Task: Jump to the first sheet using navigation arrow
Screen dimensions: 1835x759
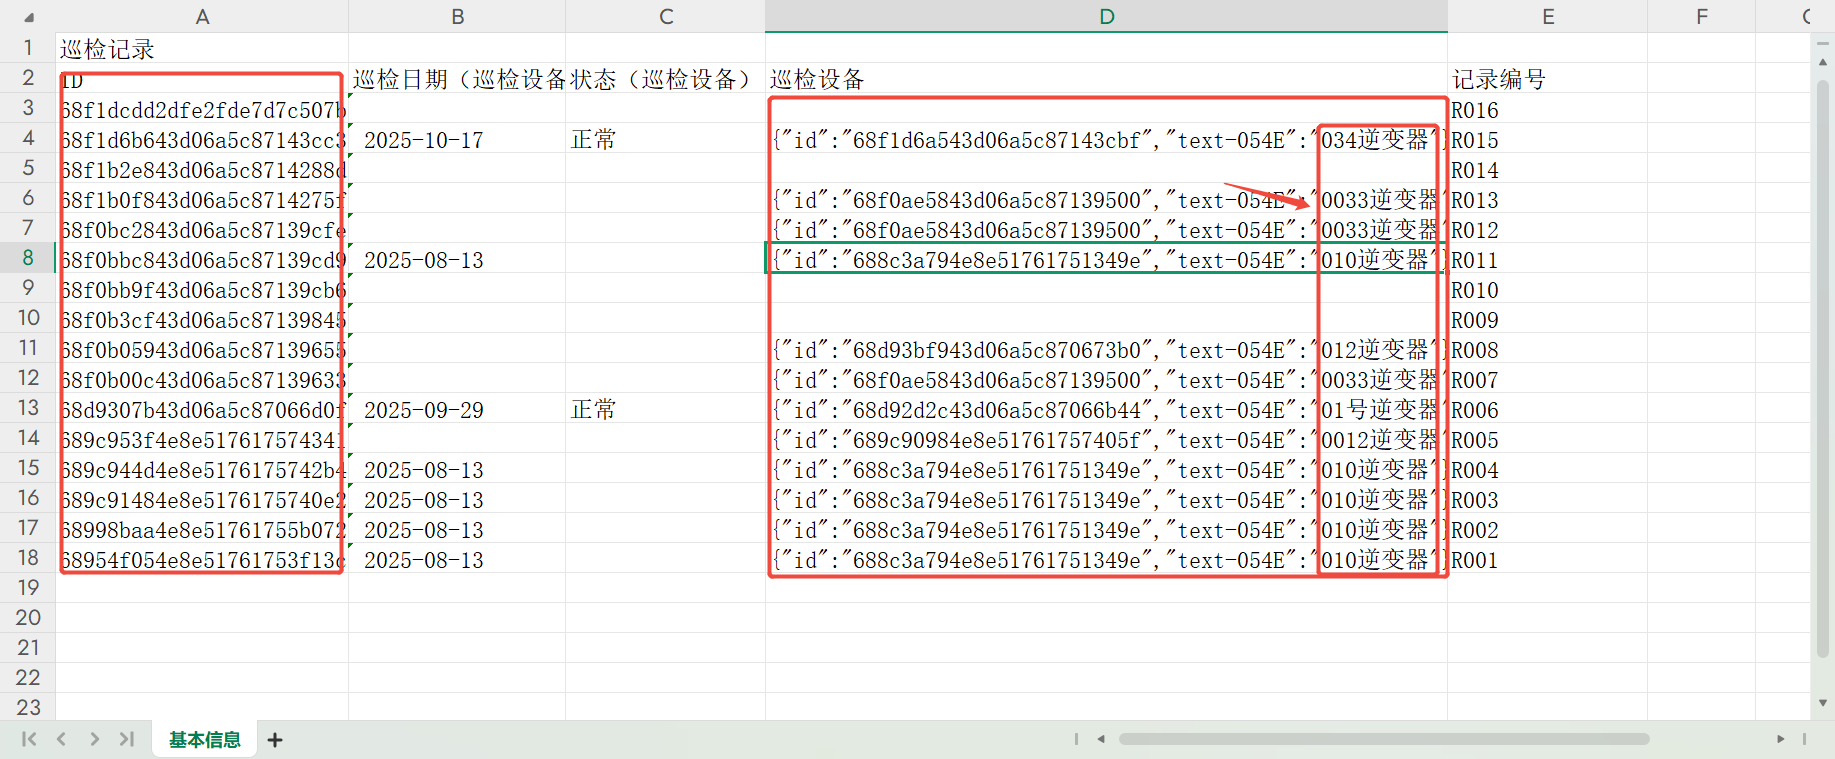Action: pos(29,739)
